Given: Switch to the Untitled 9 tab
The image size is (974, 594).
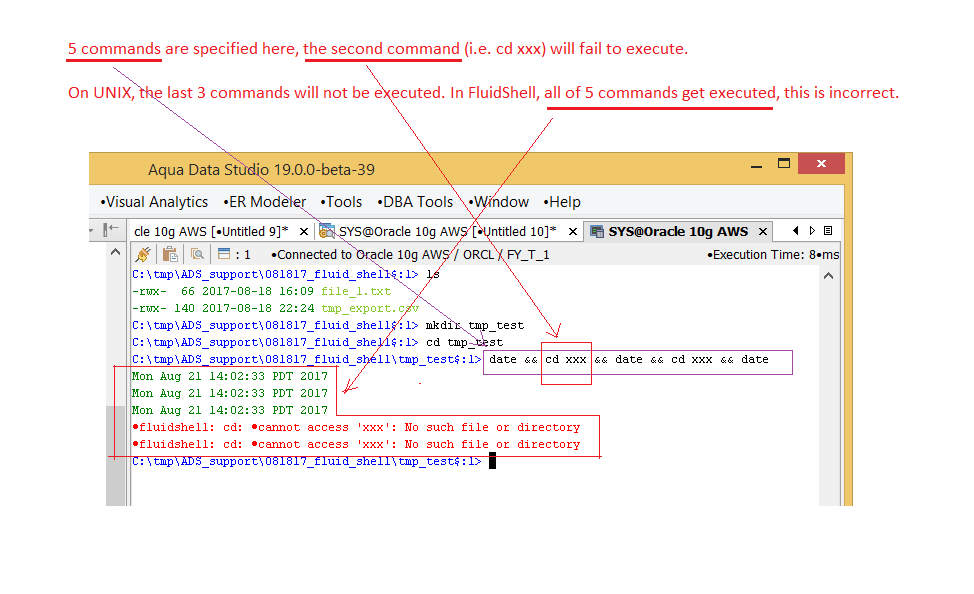Looking at the screenshot, I should click(x=211, y=232).
